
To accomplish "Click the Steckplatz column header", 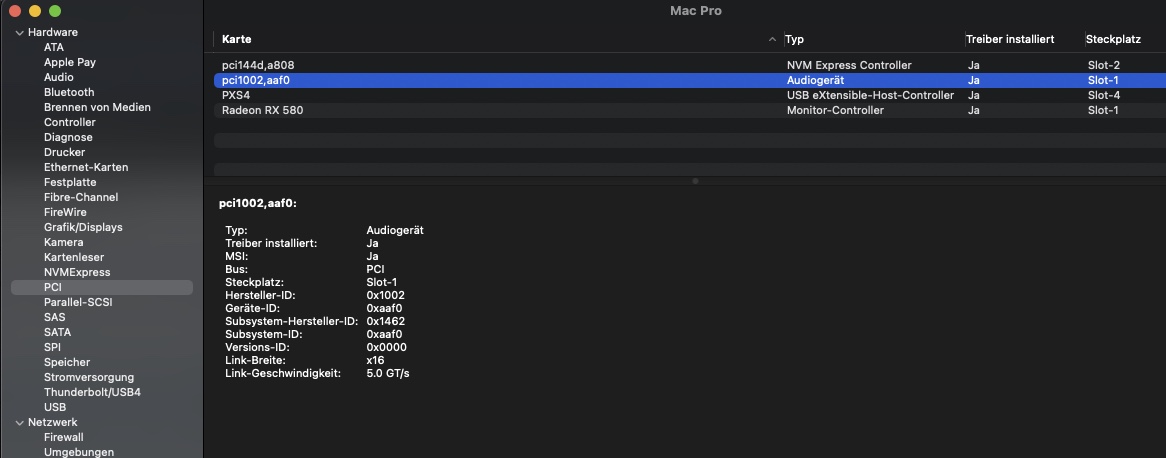I will (x=1113, y=39).
